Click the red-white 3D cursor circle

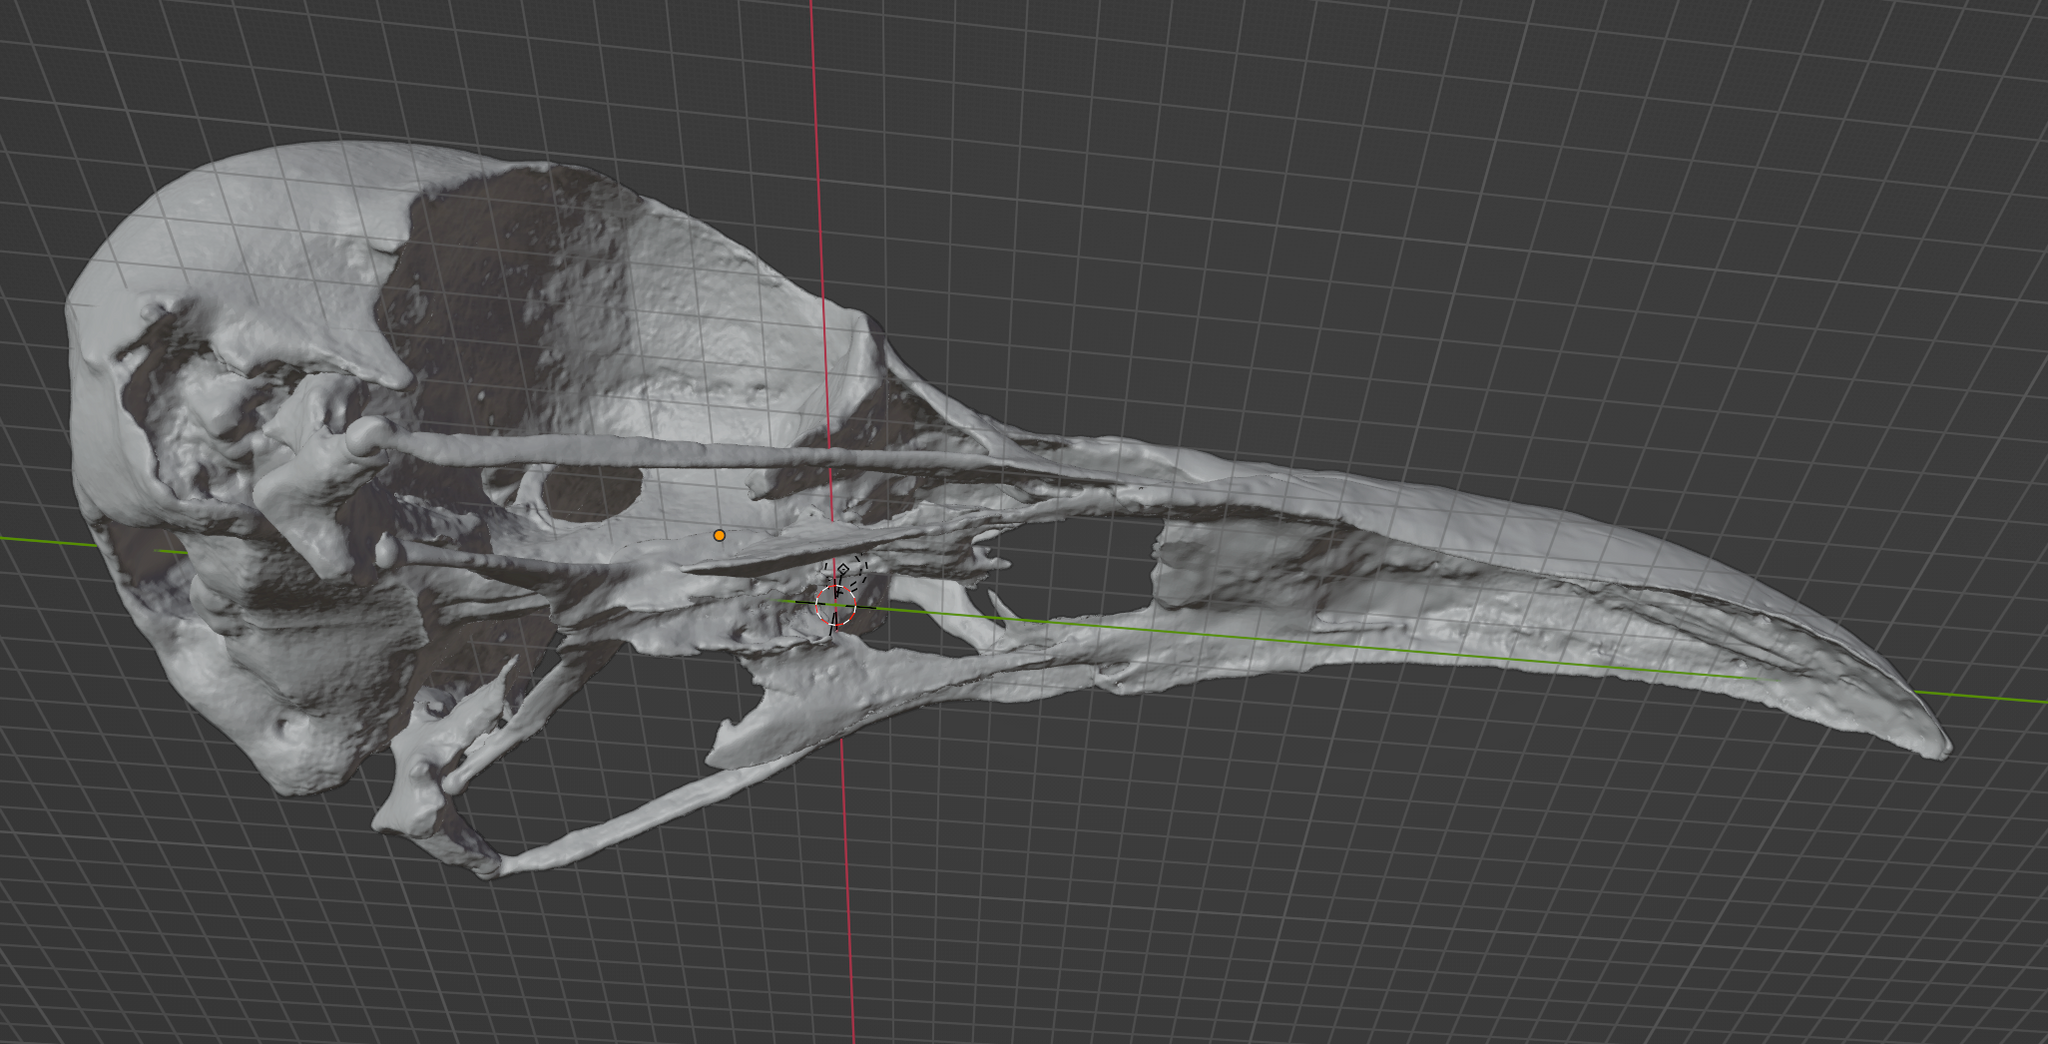836,606
